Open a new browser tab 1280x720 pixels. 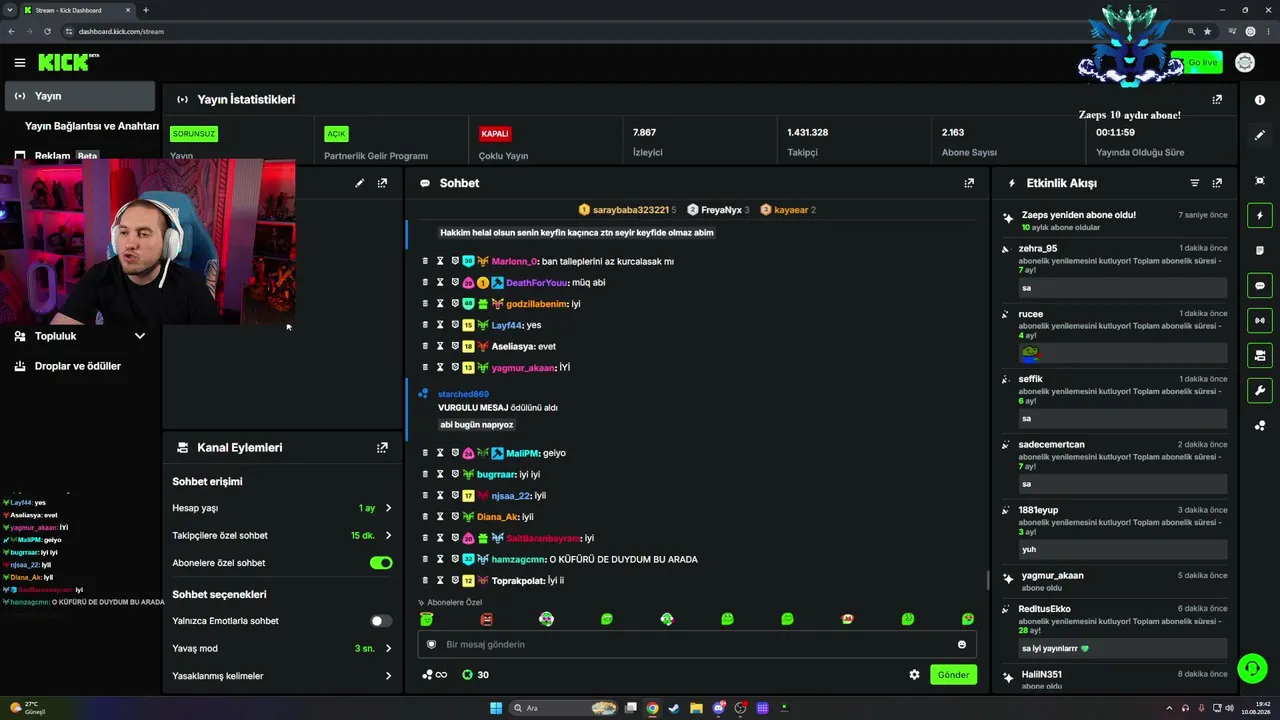tap(146, 10)
